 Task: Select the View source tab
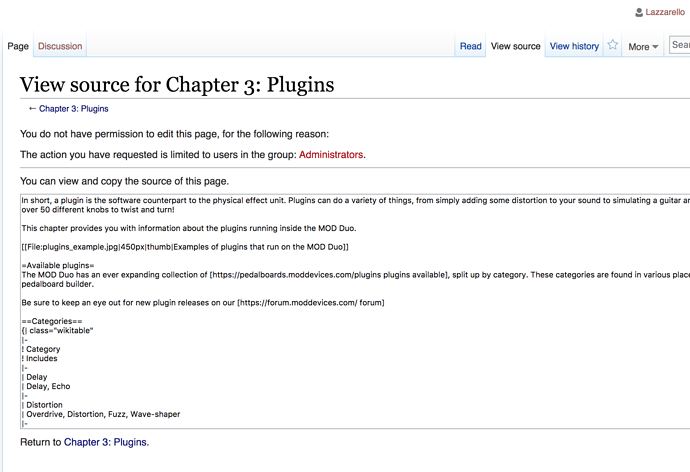pos(515,46)
